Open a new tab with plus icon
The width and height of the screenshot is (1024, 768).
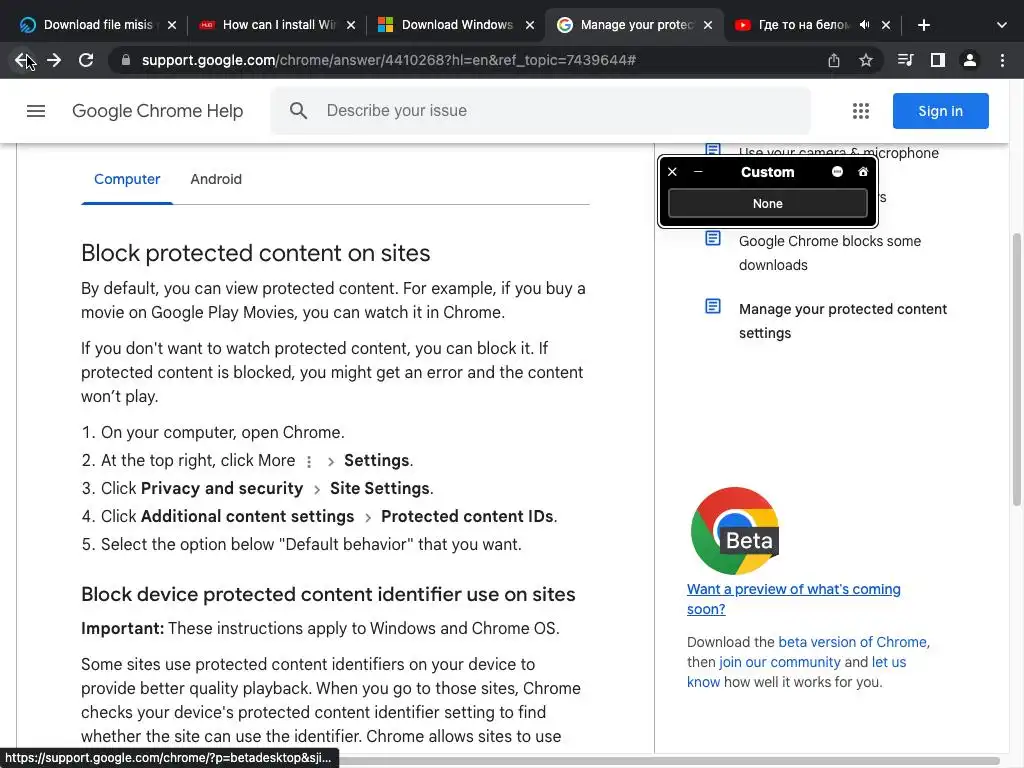[x=923, y=25]
